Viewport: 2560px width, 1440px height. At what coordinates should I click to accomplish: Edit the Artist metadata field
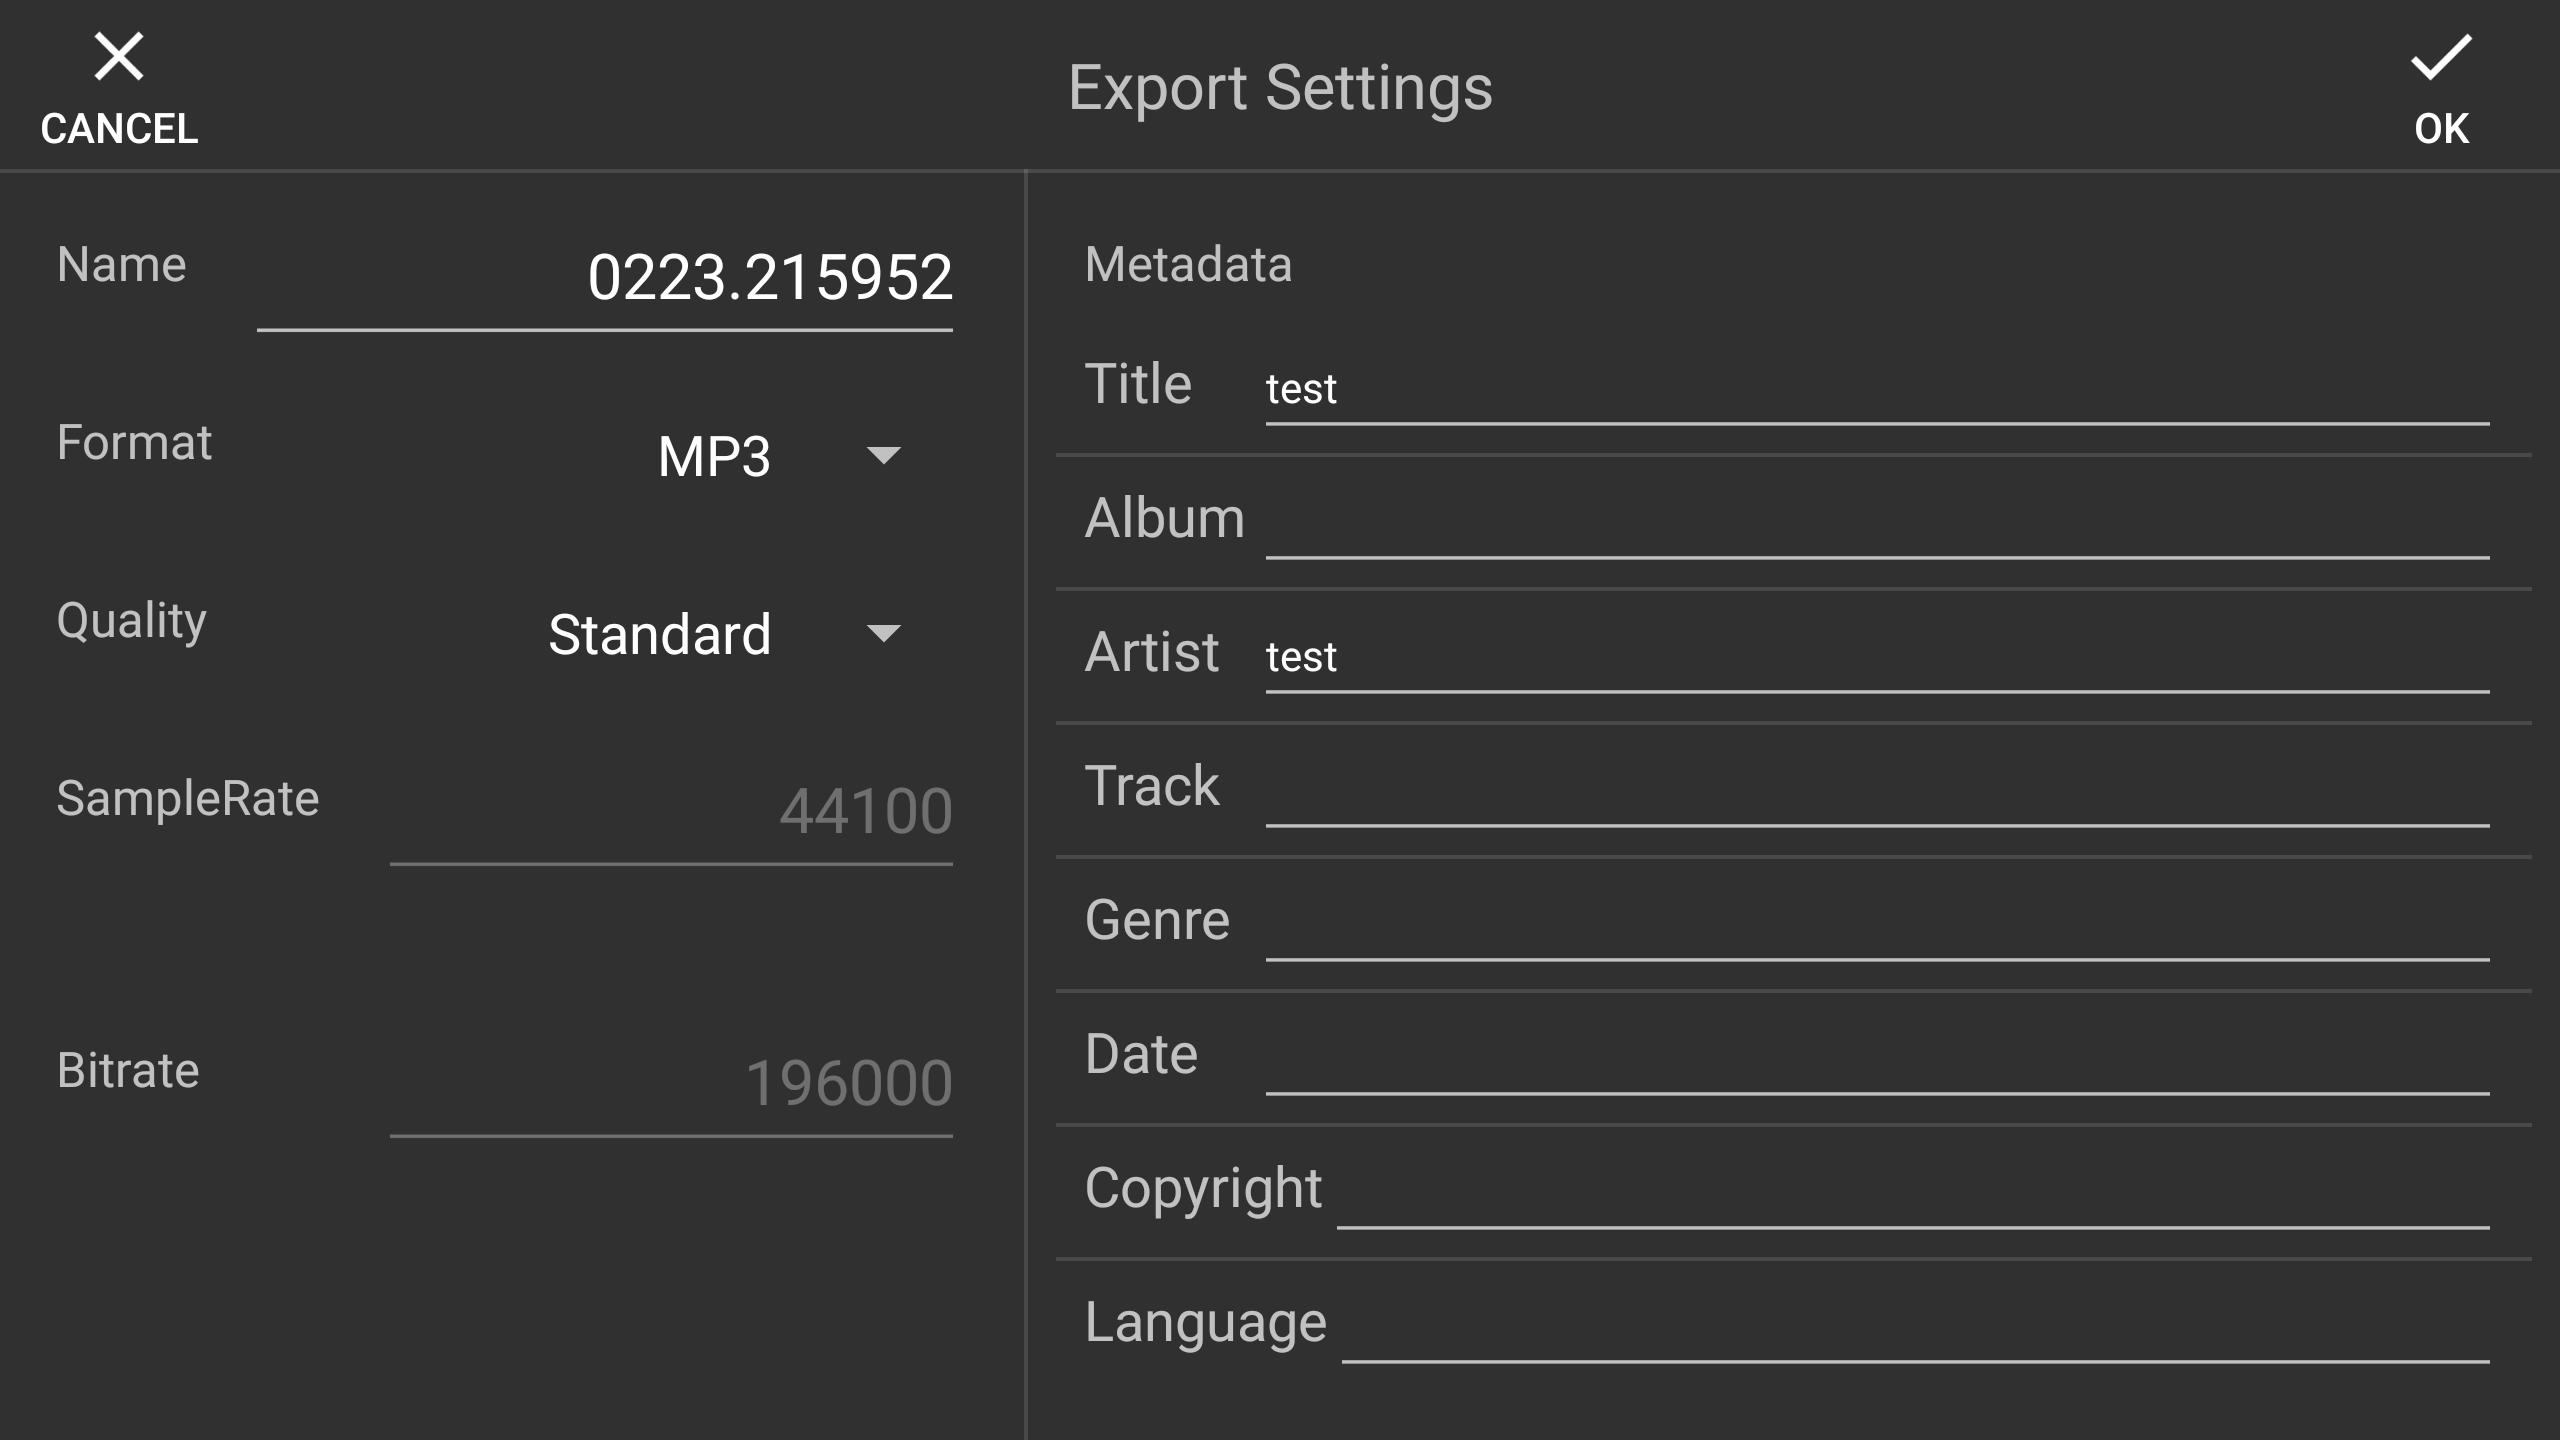(x=1877, y=658)
